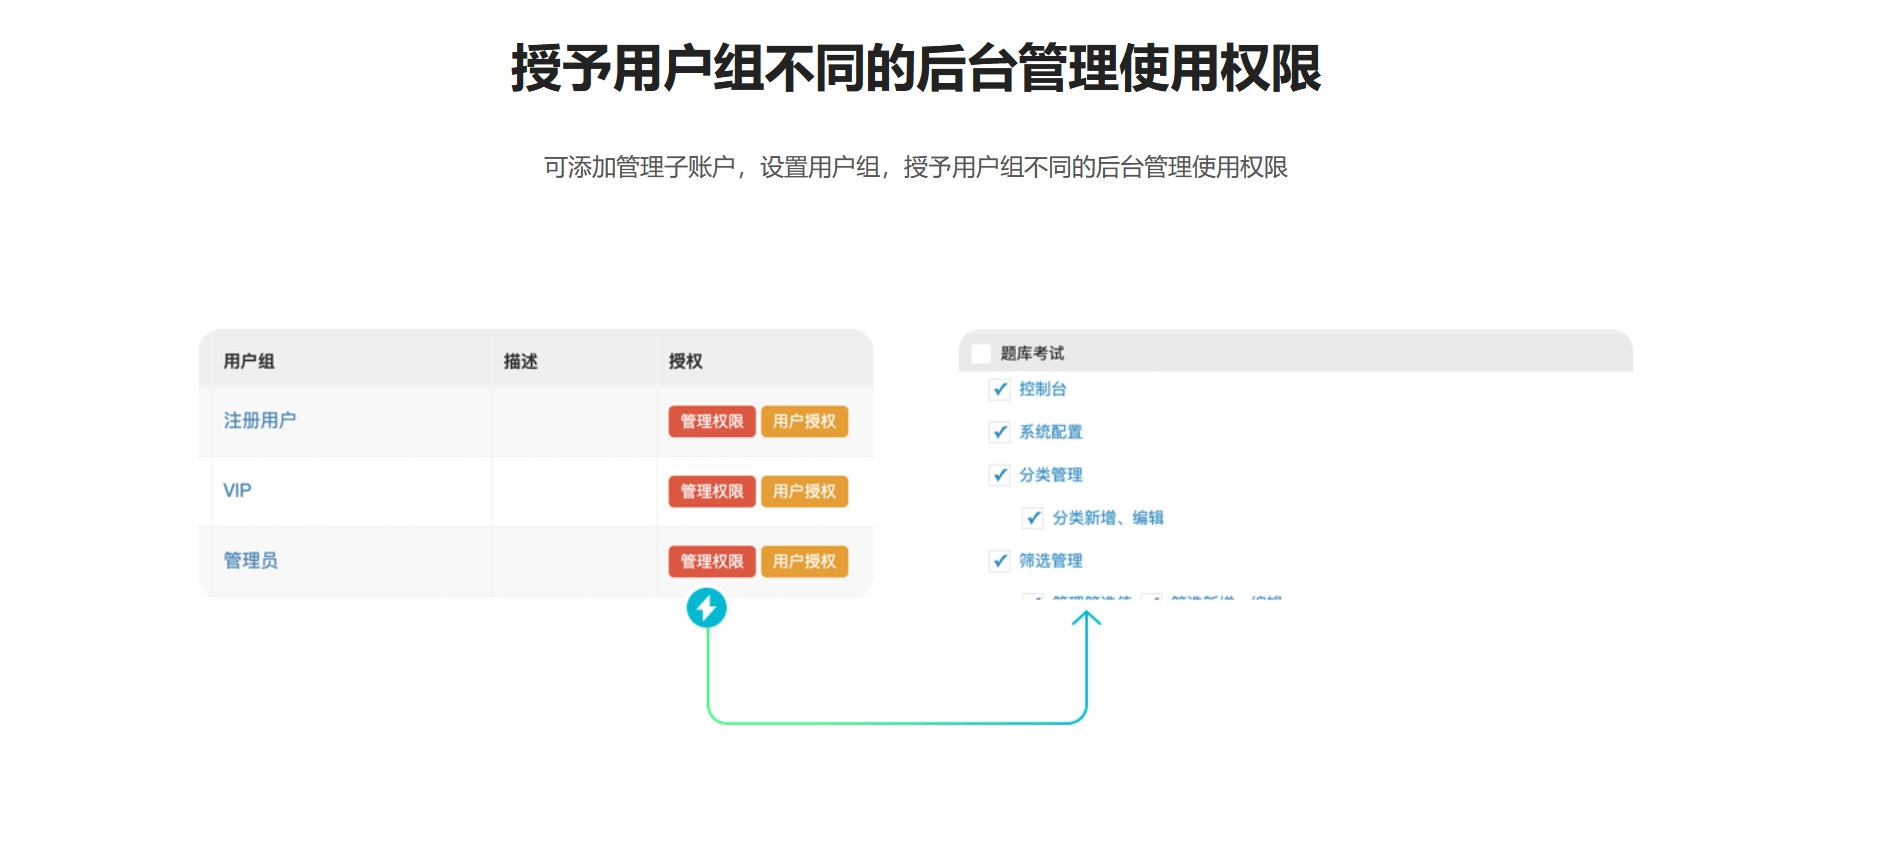Click 管理权限 in the VIP row
Image resolution: width=1877 pixels, height=863 pixels.
[x=712, y=492]
